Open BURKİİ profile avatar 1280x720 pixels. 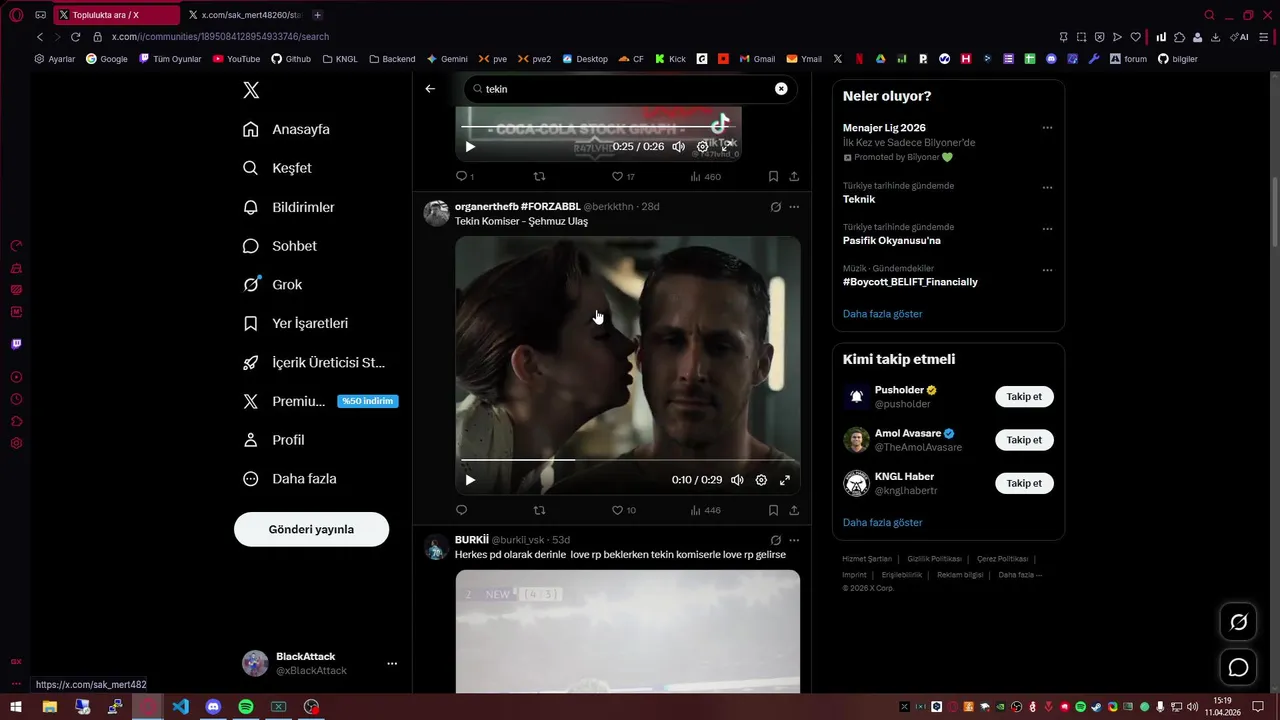pos(437,547)
